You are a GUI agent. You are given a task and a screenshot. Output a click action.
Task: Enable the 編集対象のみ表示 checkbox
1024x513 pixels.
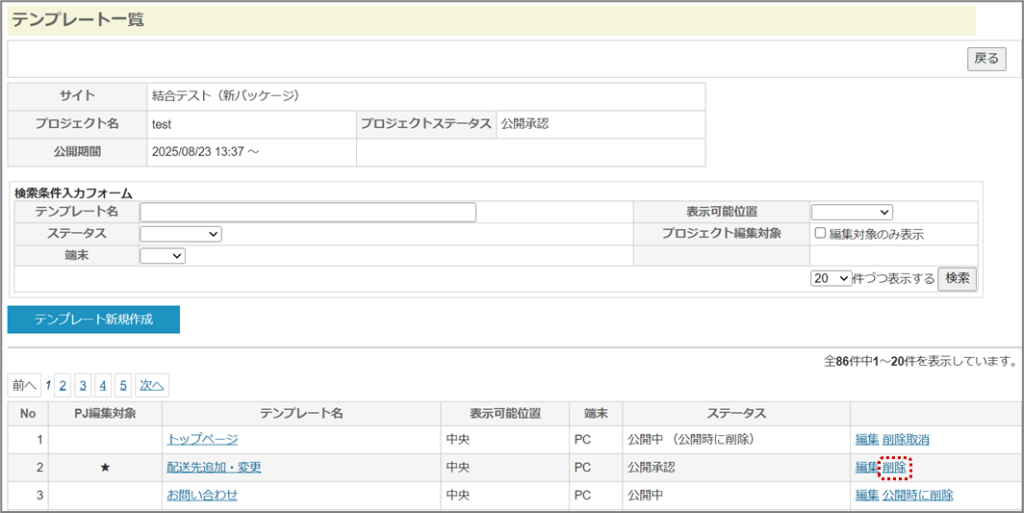820,234
